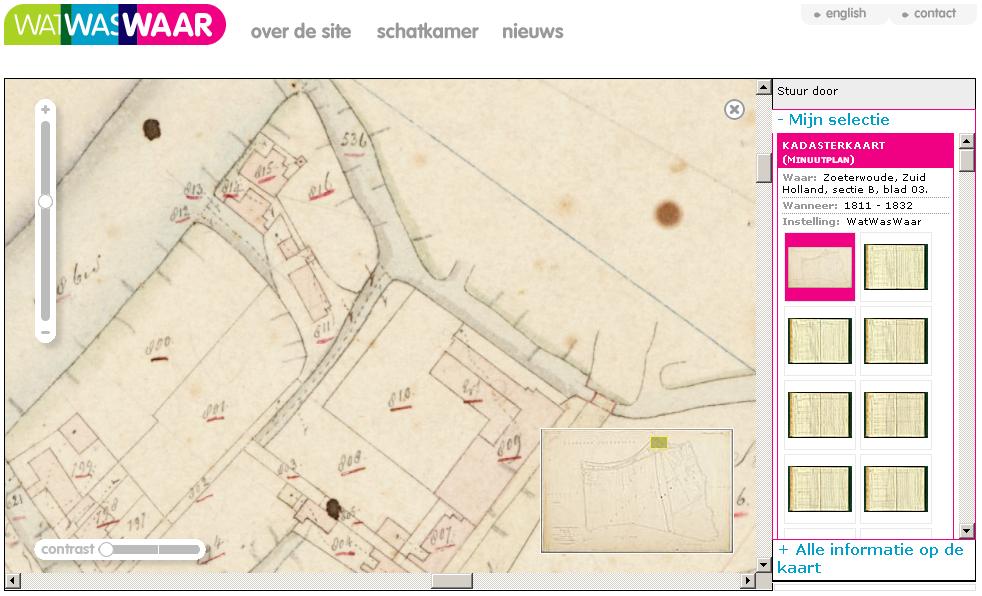Zoom out with the minus icon
This screenshot has height=596, width=982.
(45, 332)
